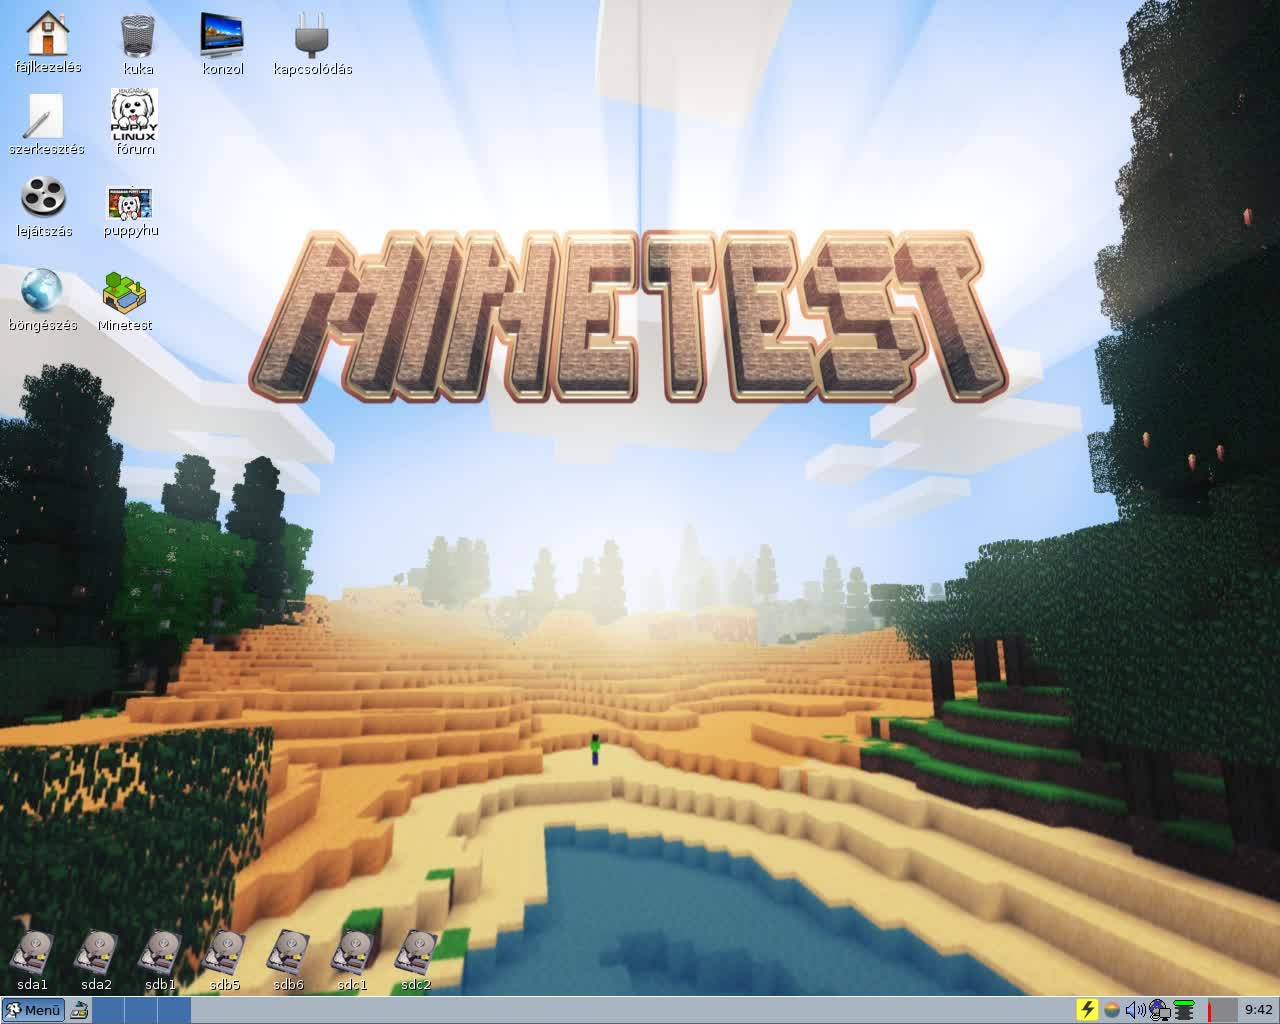
Task: Click the show desktop icon beside Menü
Action: [x=79, y=1010]
